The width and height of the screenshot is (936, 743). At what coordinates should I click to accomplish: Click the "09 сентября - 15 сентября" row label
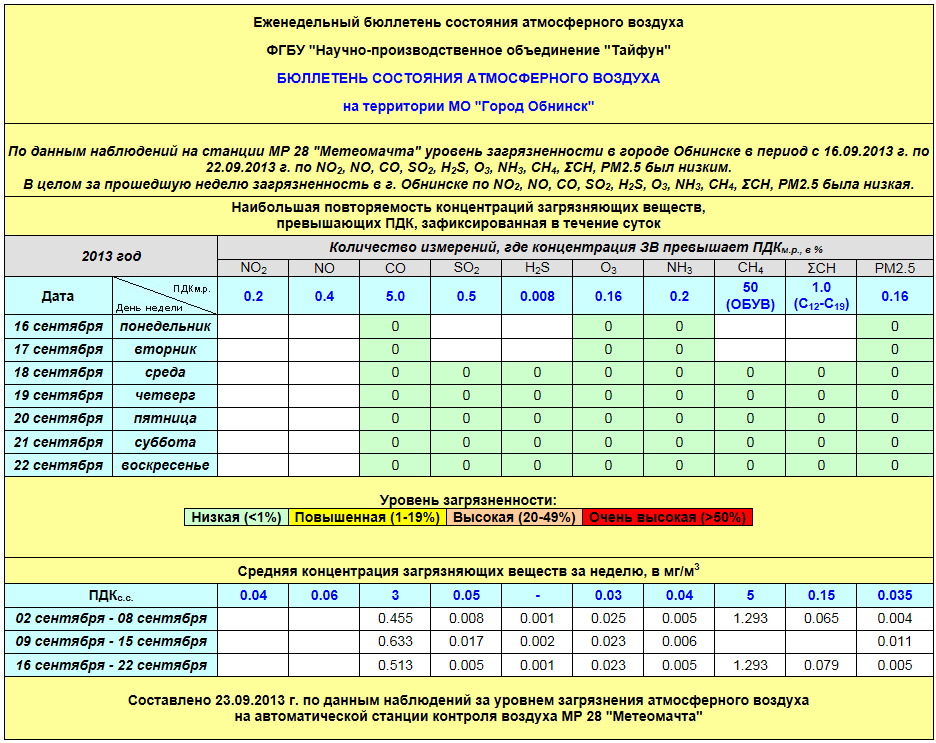click(x=111, y=641)
